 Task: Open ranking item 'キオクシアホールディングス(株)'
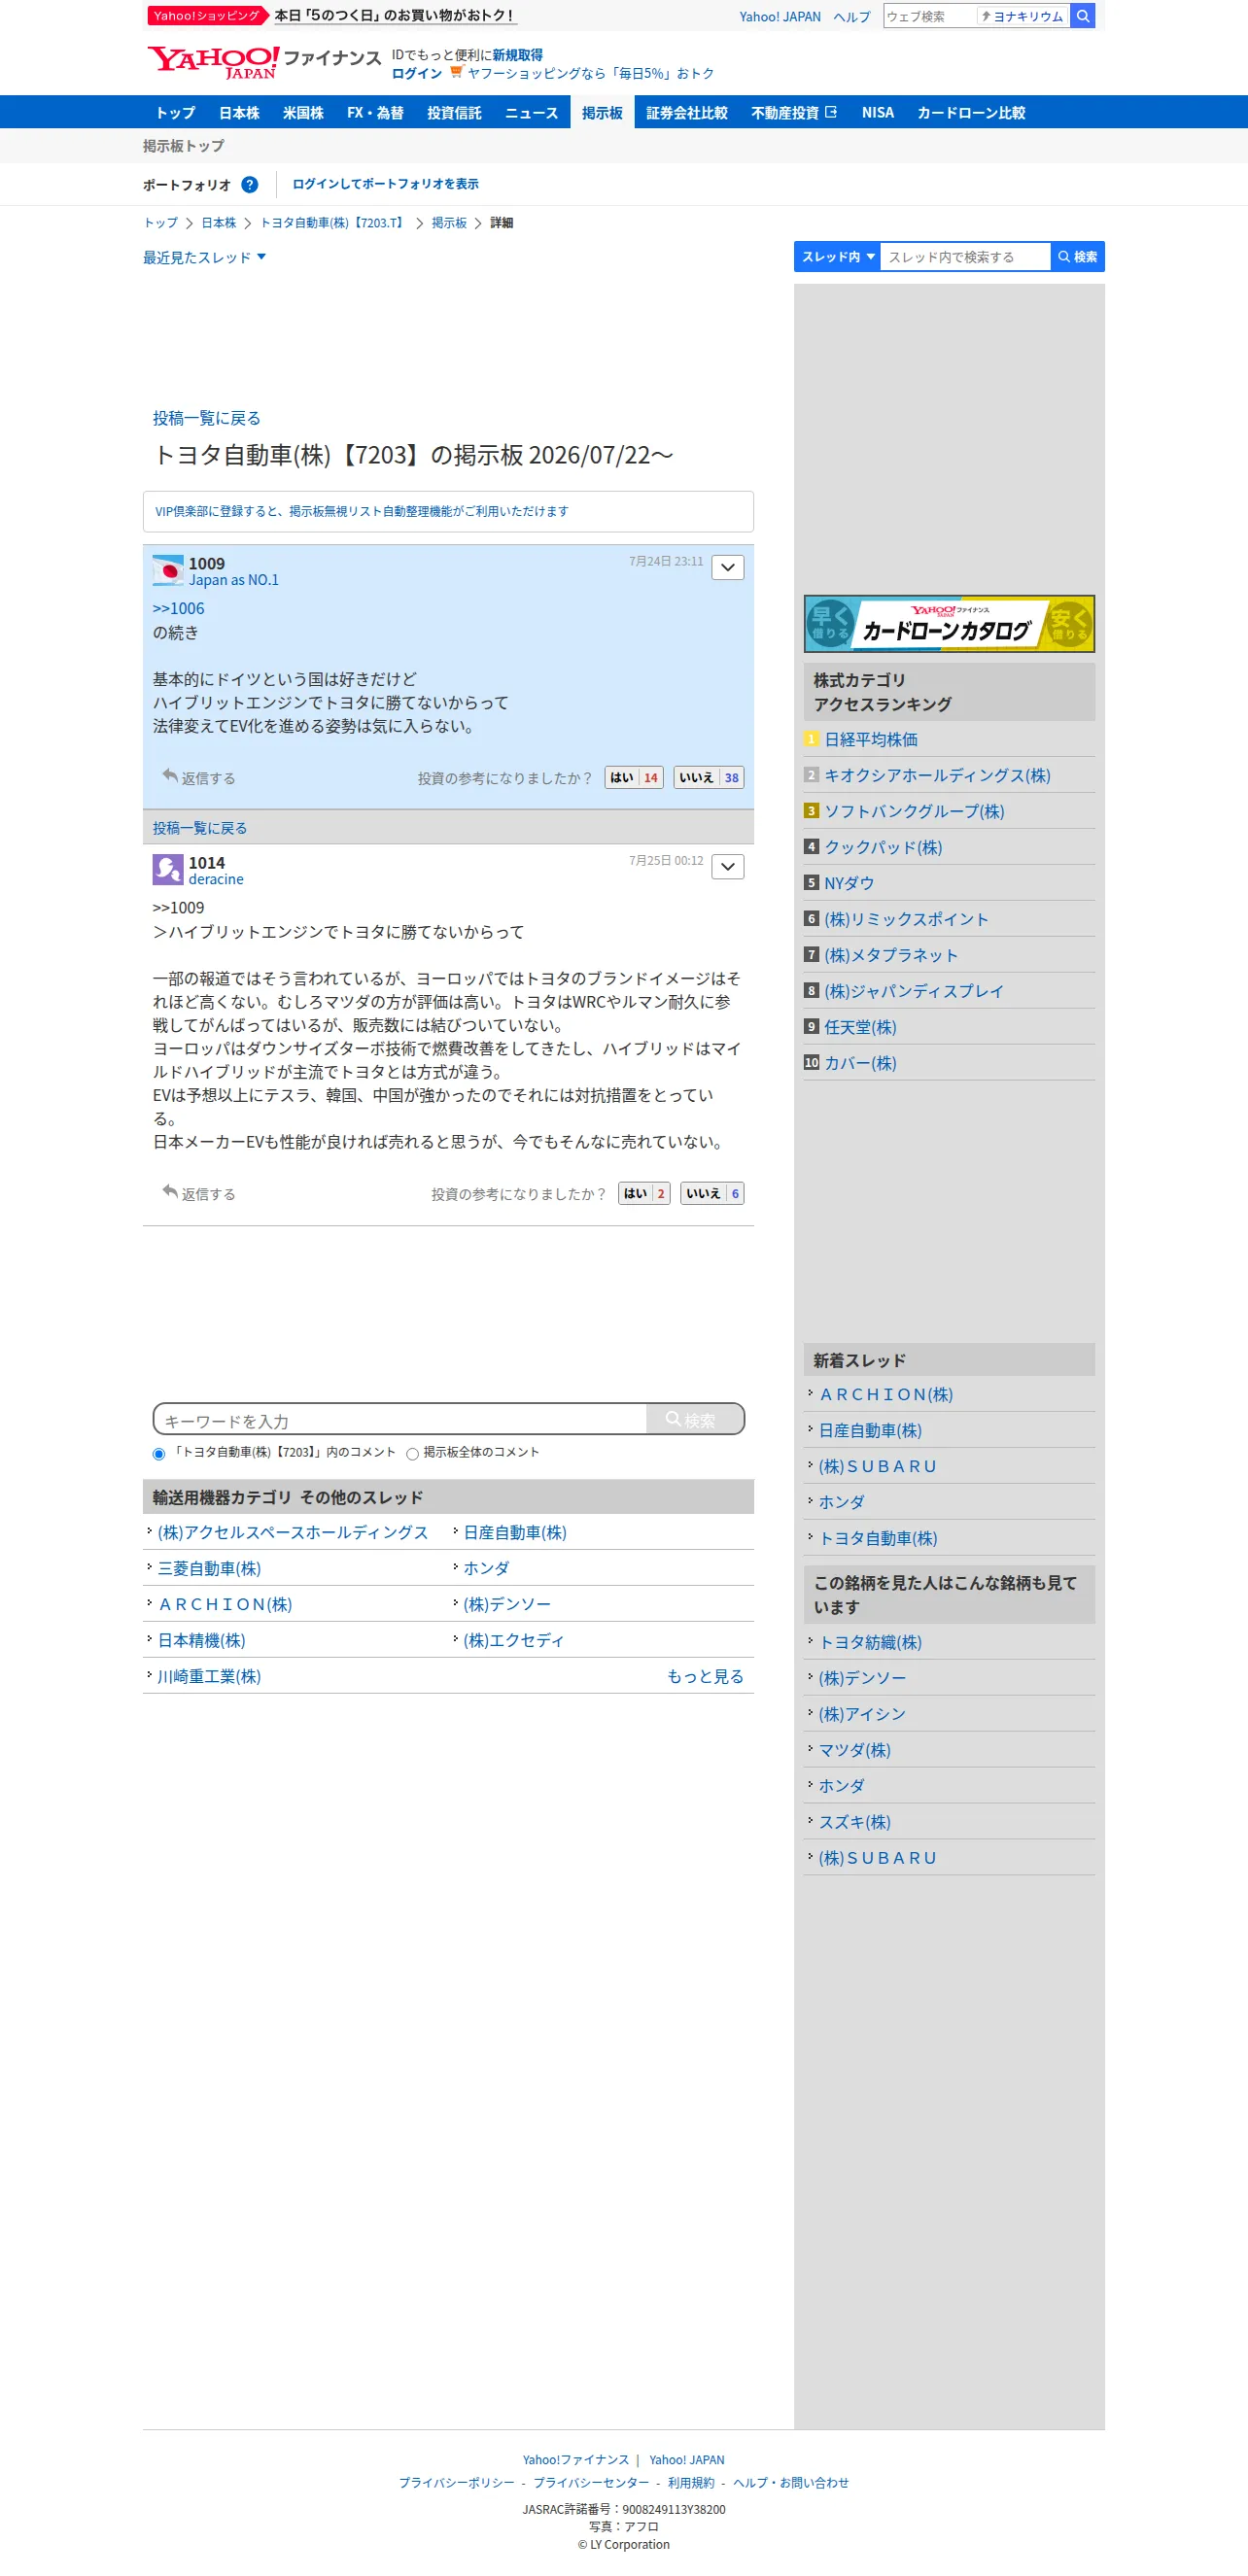coord(937,775)
